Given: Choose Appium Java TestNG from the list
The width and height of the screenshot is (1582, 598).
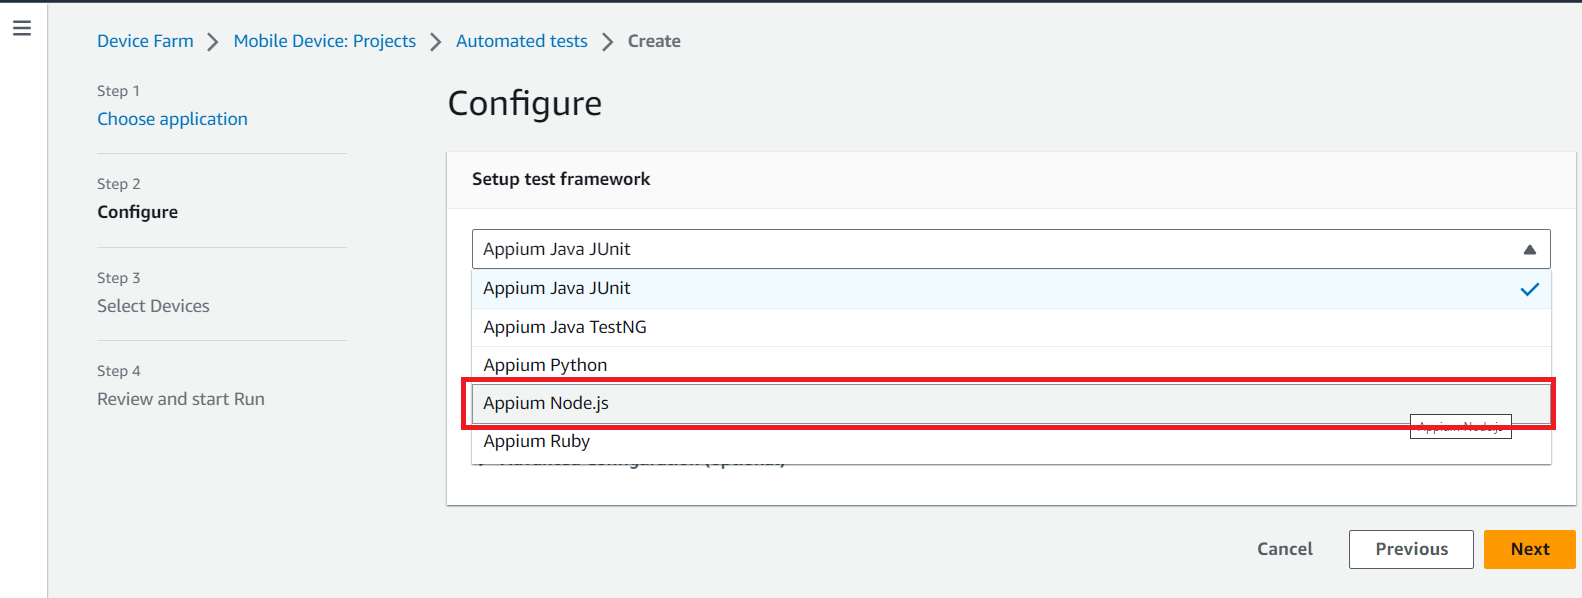Looking at the screenshot, I should point(565,327).
